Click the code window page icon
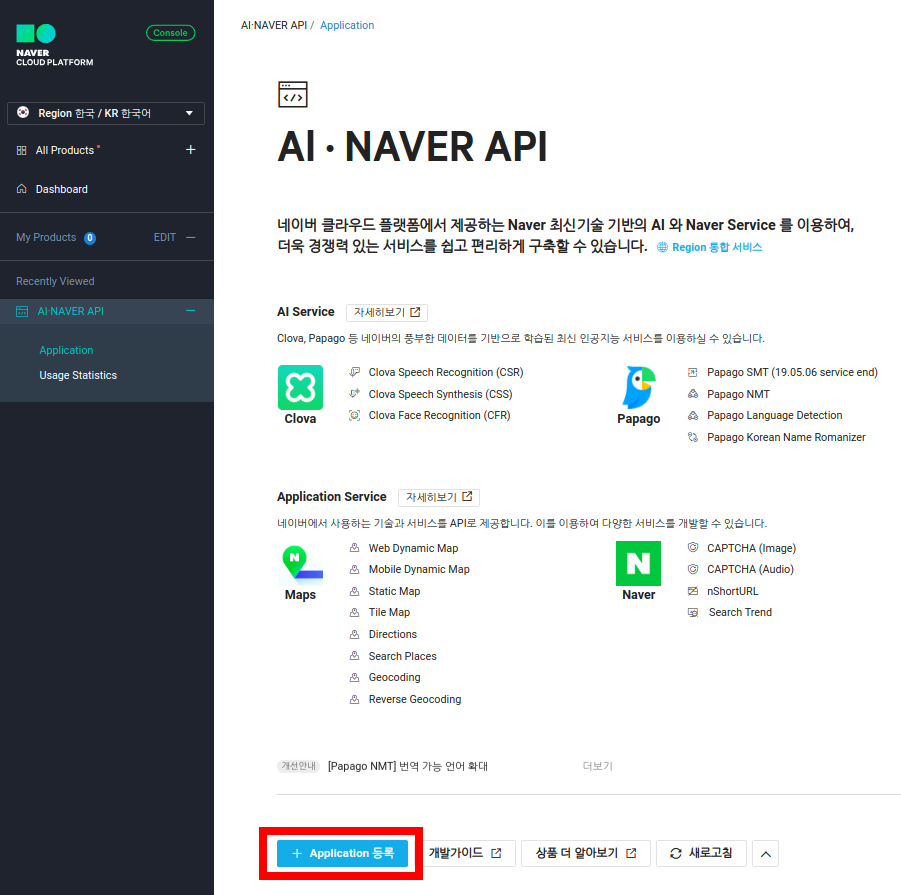Screen dimensions: 901x895 point(293,95)
